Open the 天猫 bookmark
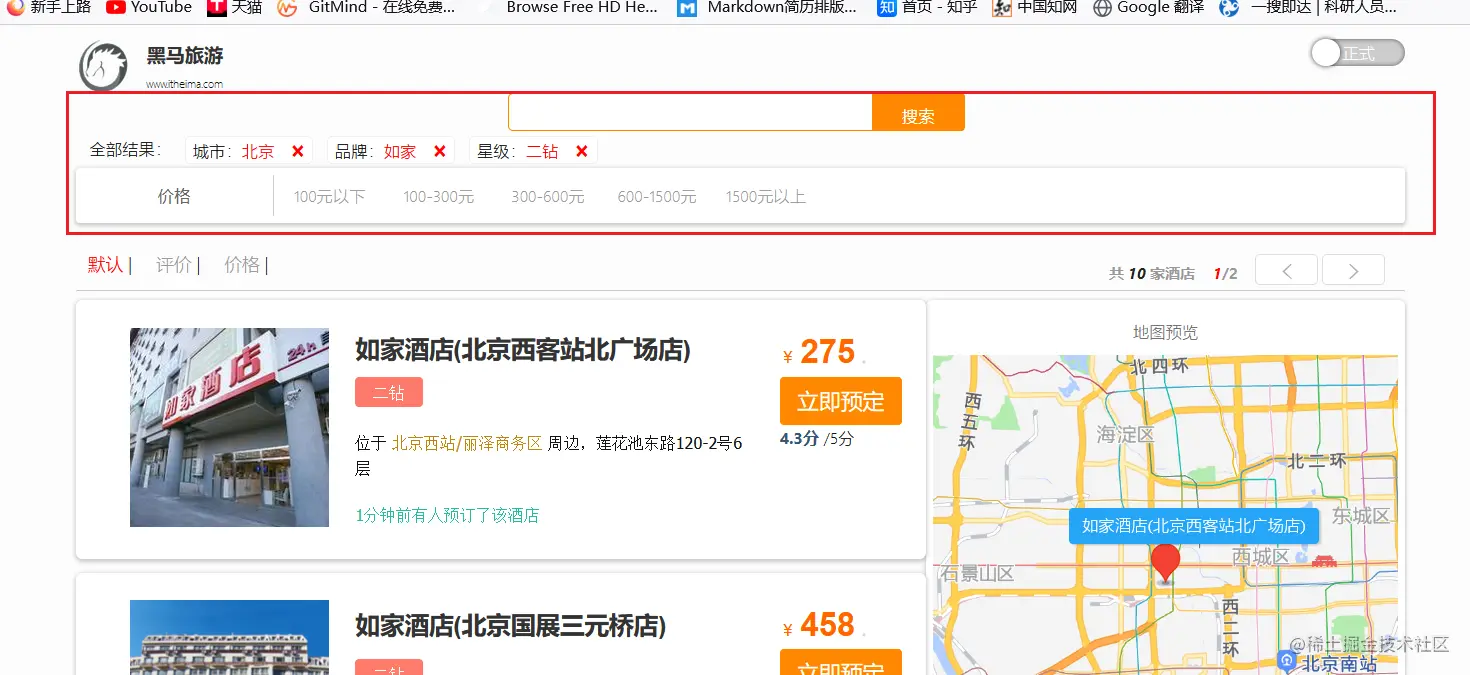 coord(235,7)
